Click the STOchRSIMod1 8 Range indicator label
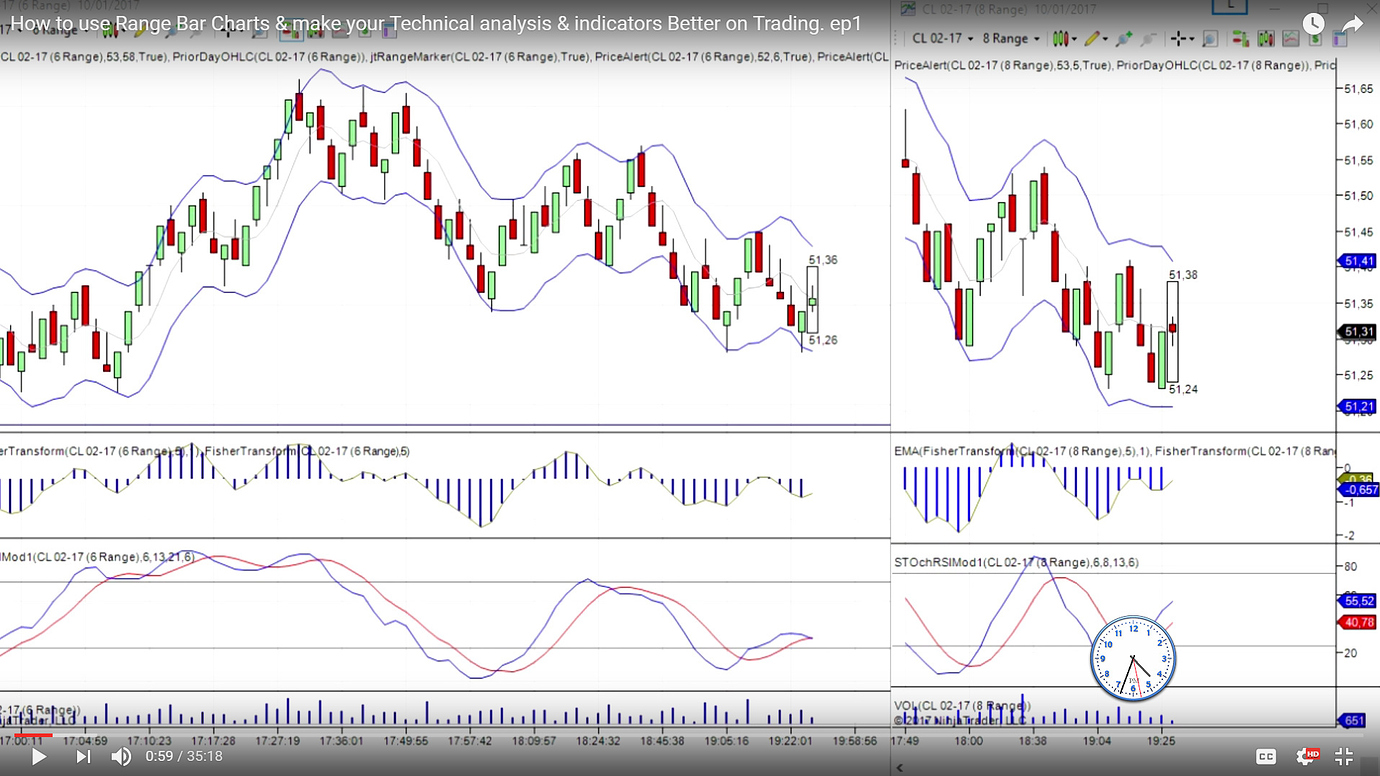The image size is (1380, 776). [x=1016, y=562]
